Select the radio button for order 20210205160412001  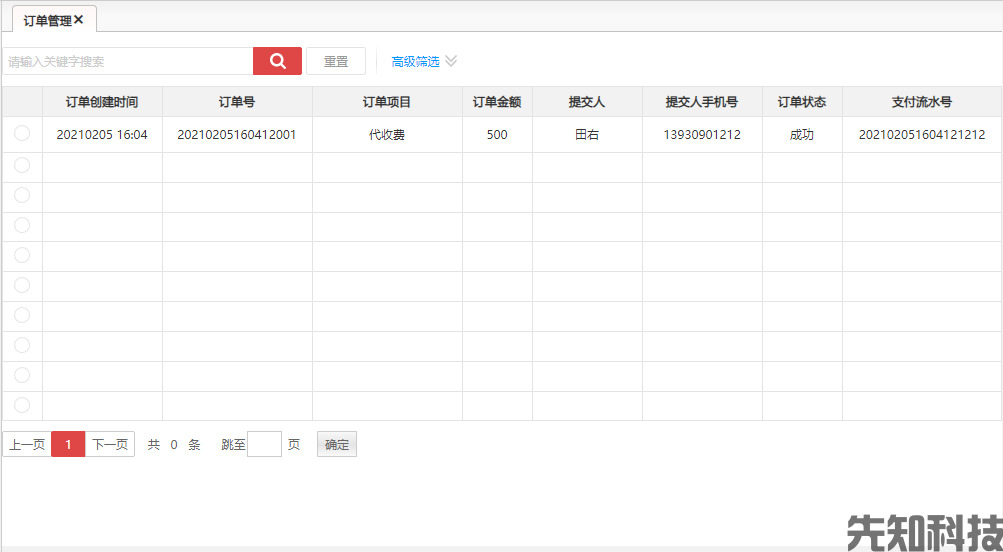(22, 134)
